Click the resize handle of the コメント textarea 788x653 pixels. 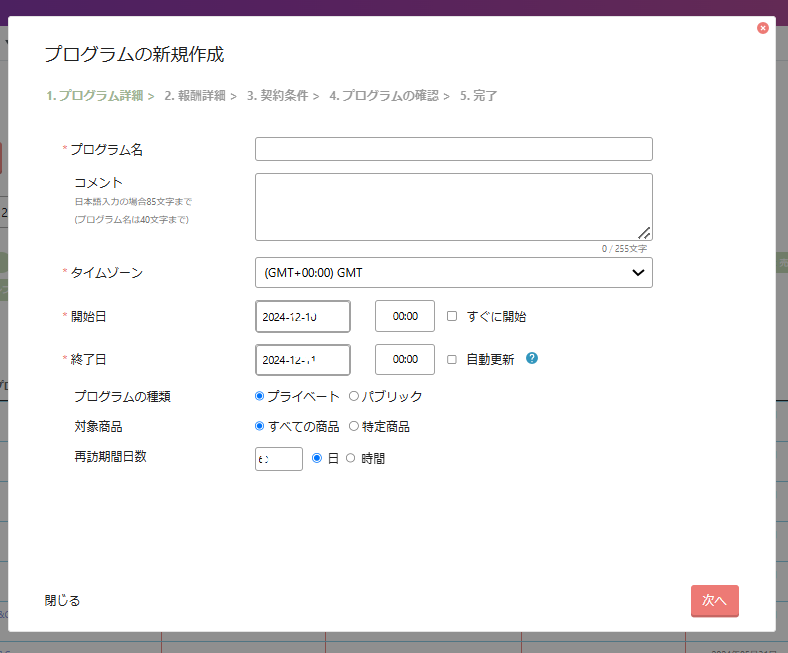644,233
